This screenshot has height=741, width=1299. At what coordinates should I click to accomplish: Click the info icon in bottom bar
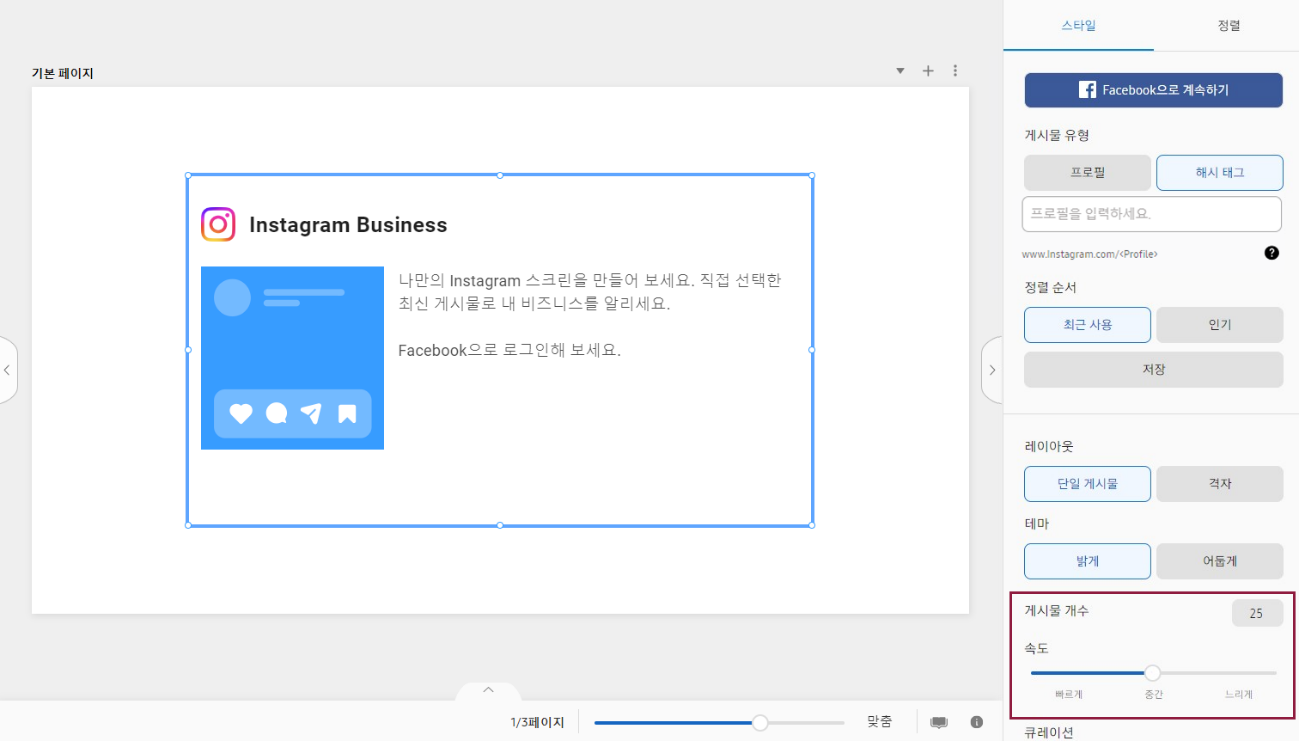click(976, 722)
